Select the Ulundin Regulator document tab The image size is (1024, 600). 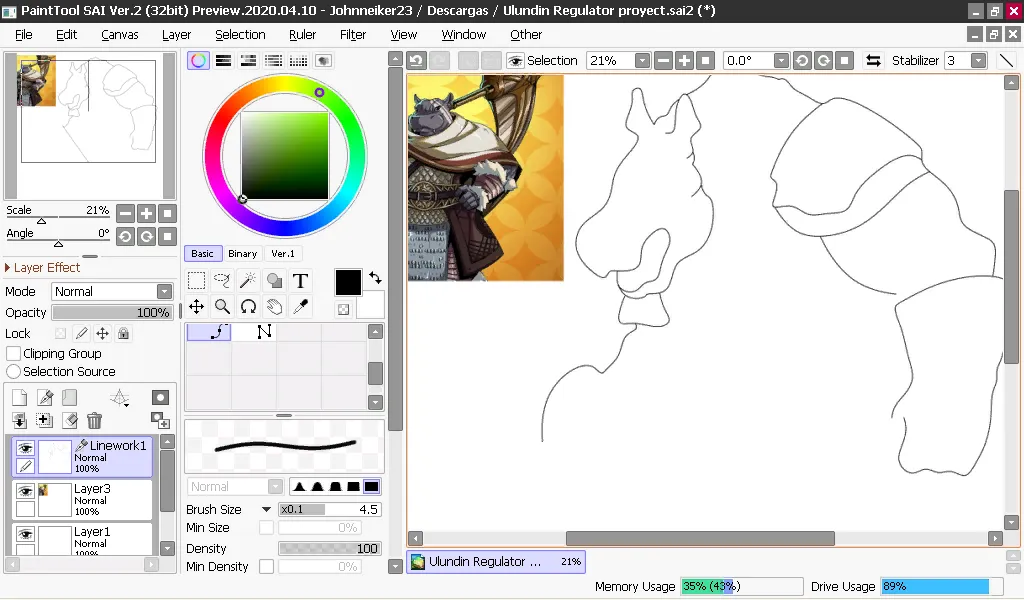click(x=496, y=562)
